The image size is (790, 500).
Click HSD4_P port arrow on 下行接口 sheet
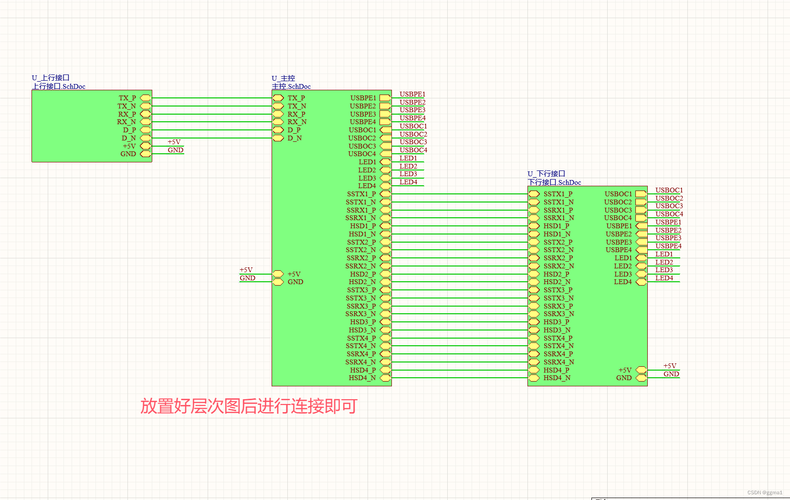(x=534, y=370)
